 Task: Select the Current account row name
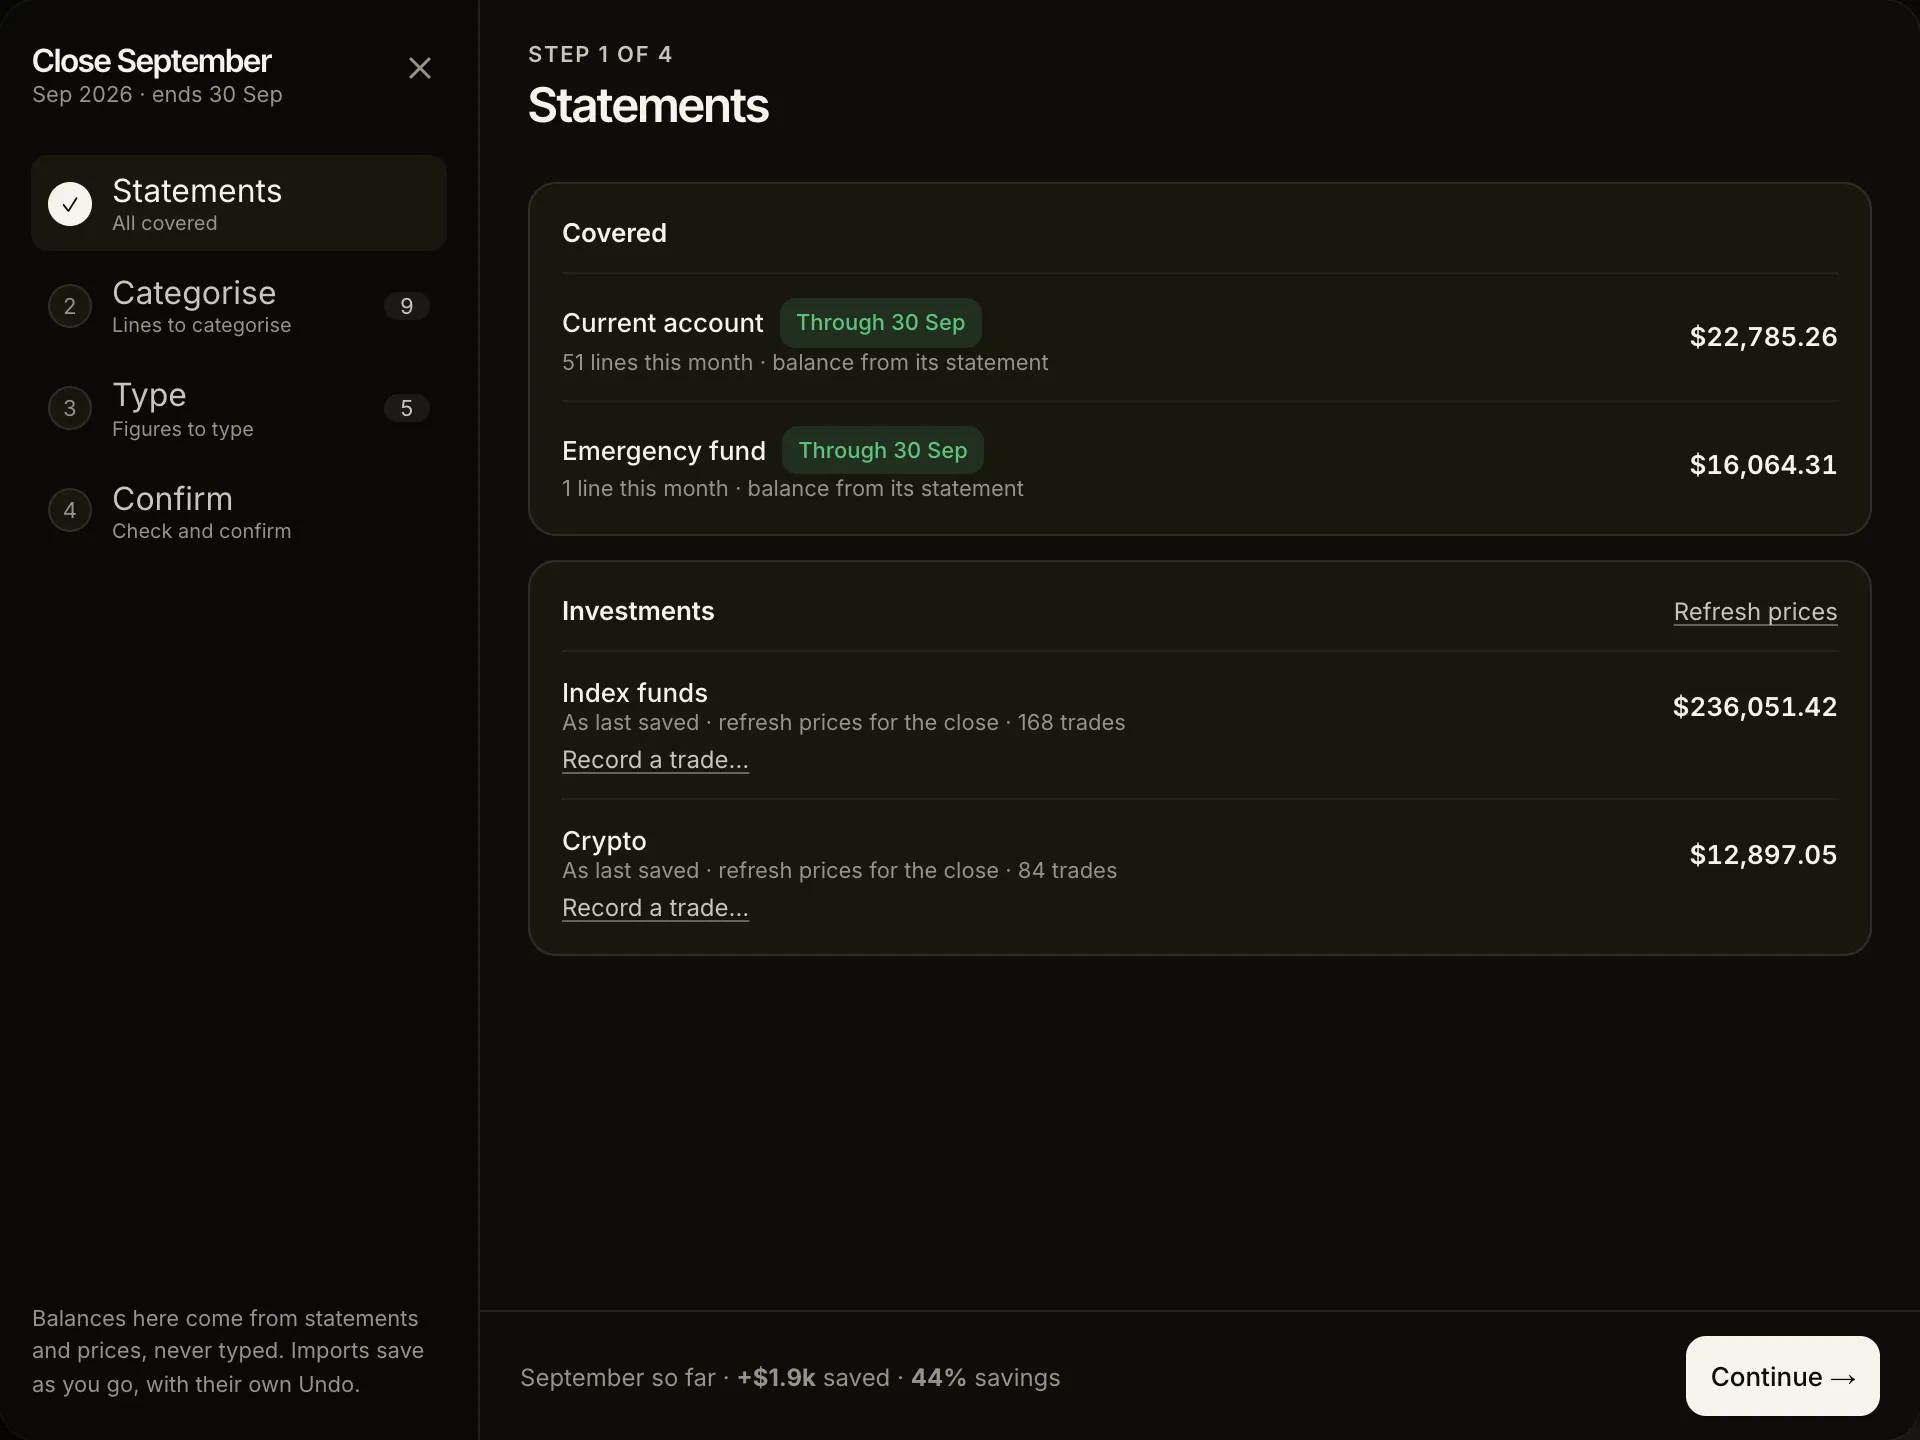(662, 323)
